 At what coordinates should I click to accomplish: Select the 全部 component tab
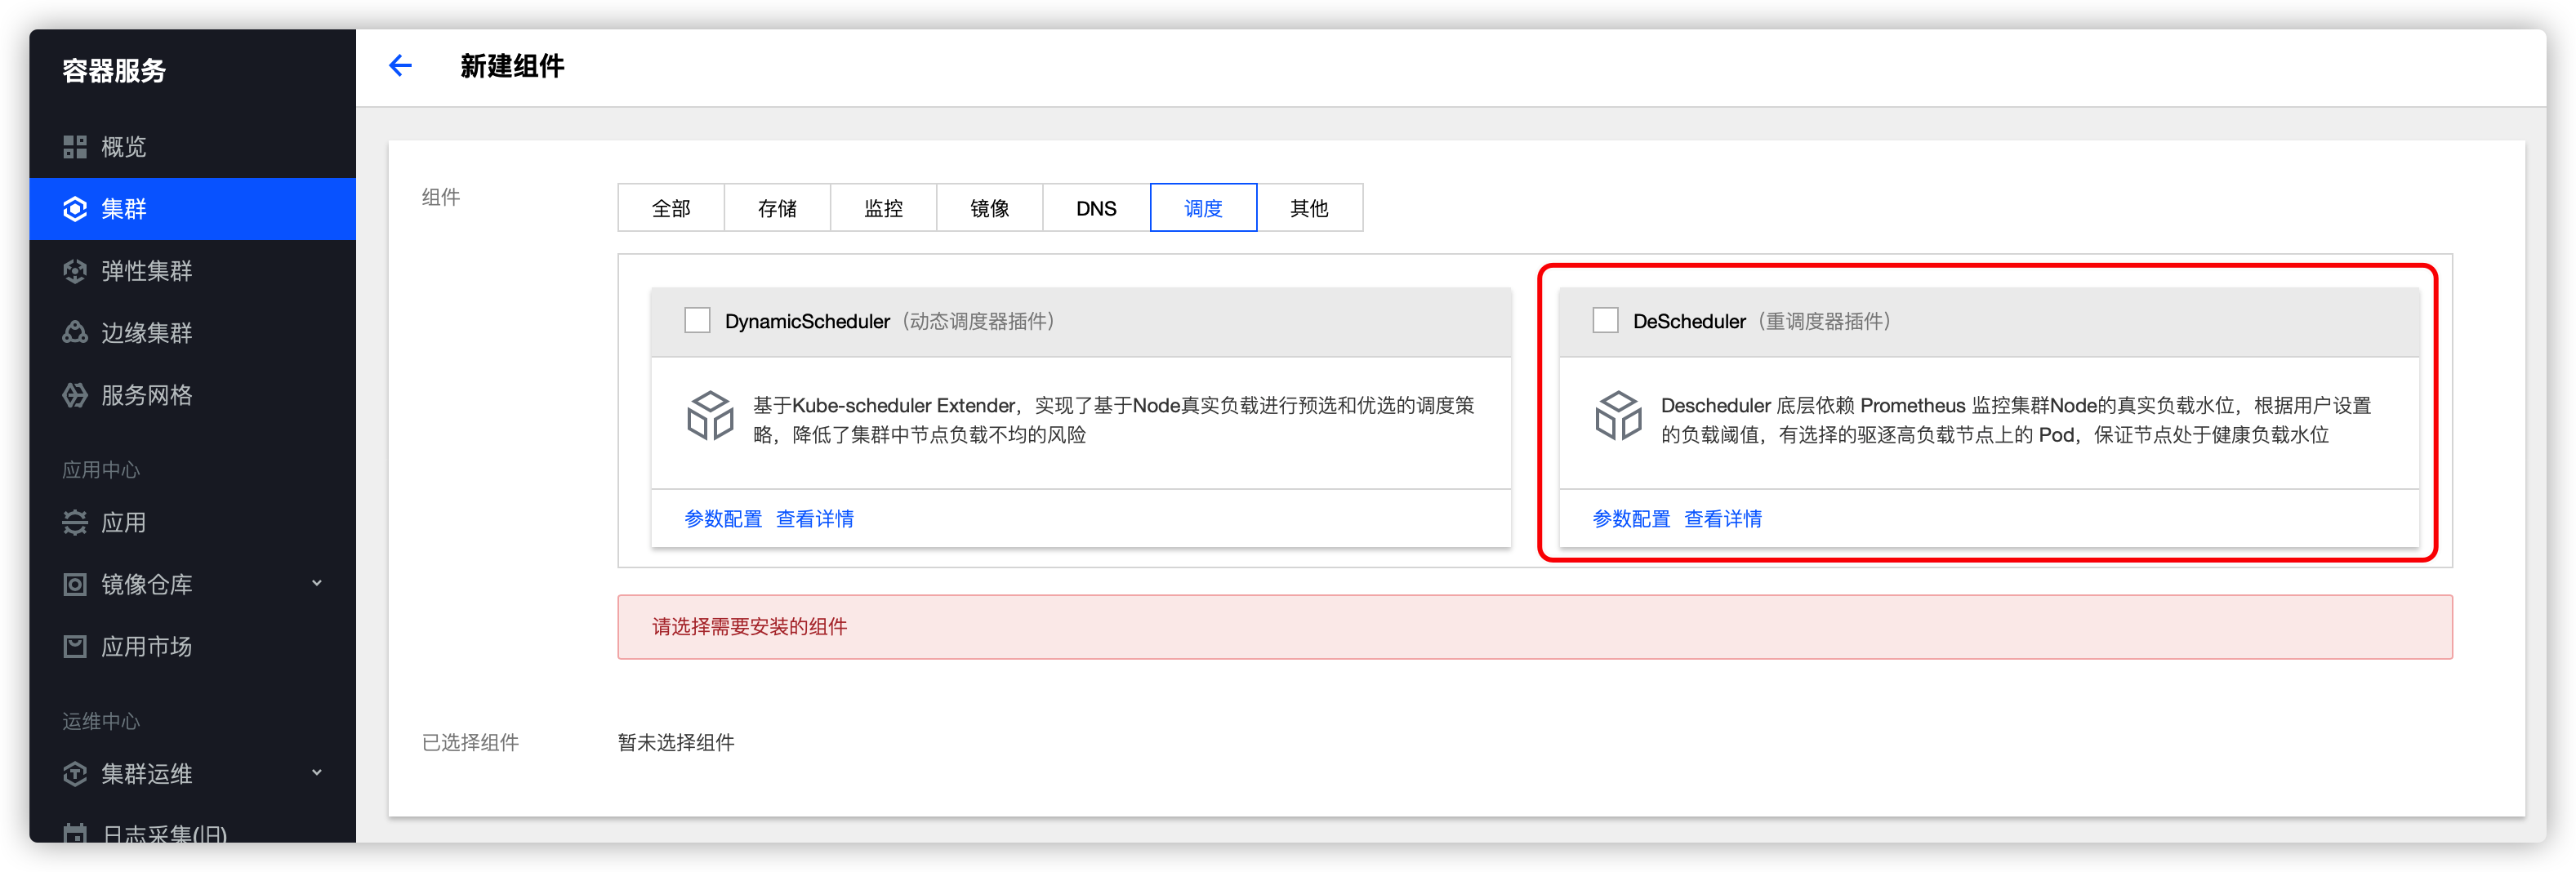(x=671, y=208)
